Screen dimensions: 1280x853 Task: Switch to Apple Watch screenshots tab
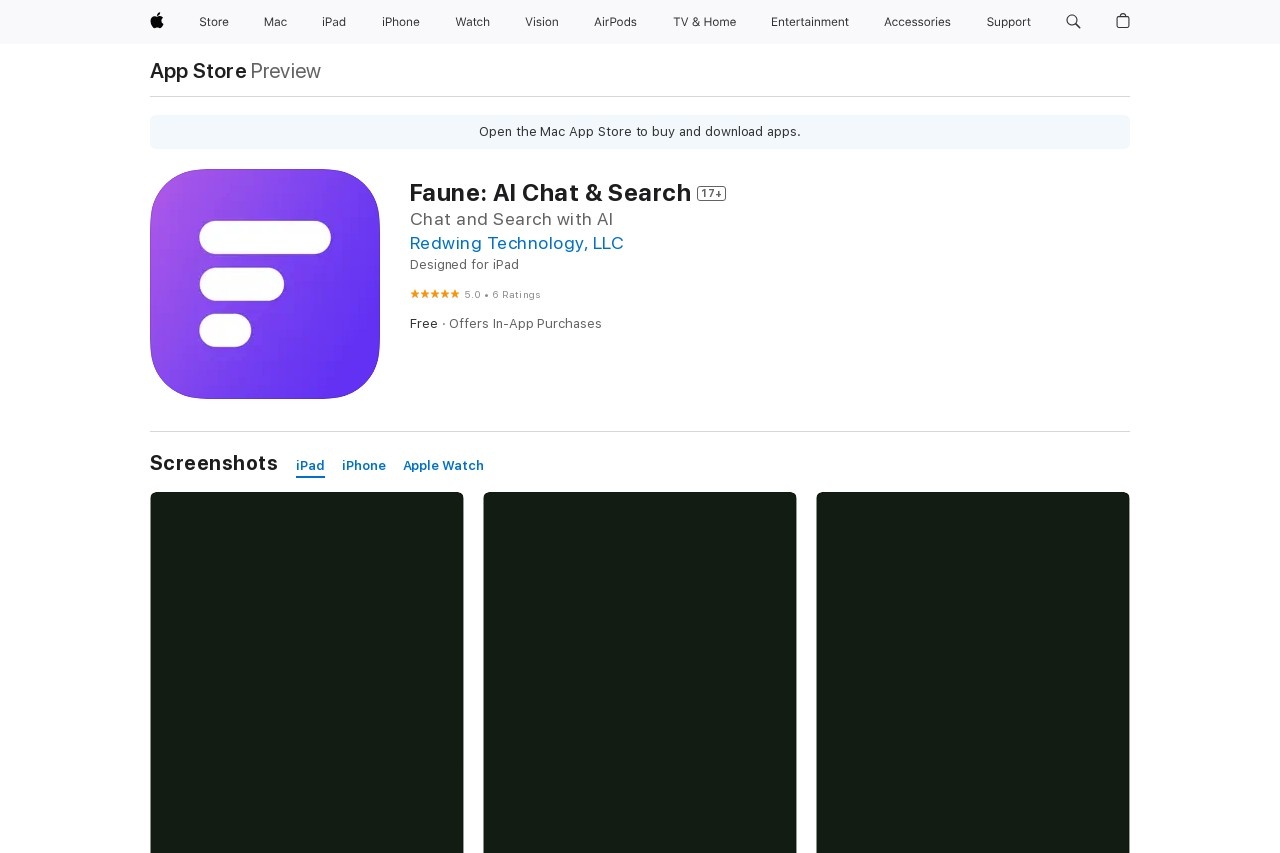(443, 466)
